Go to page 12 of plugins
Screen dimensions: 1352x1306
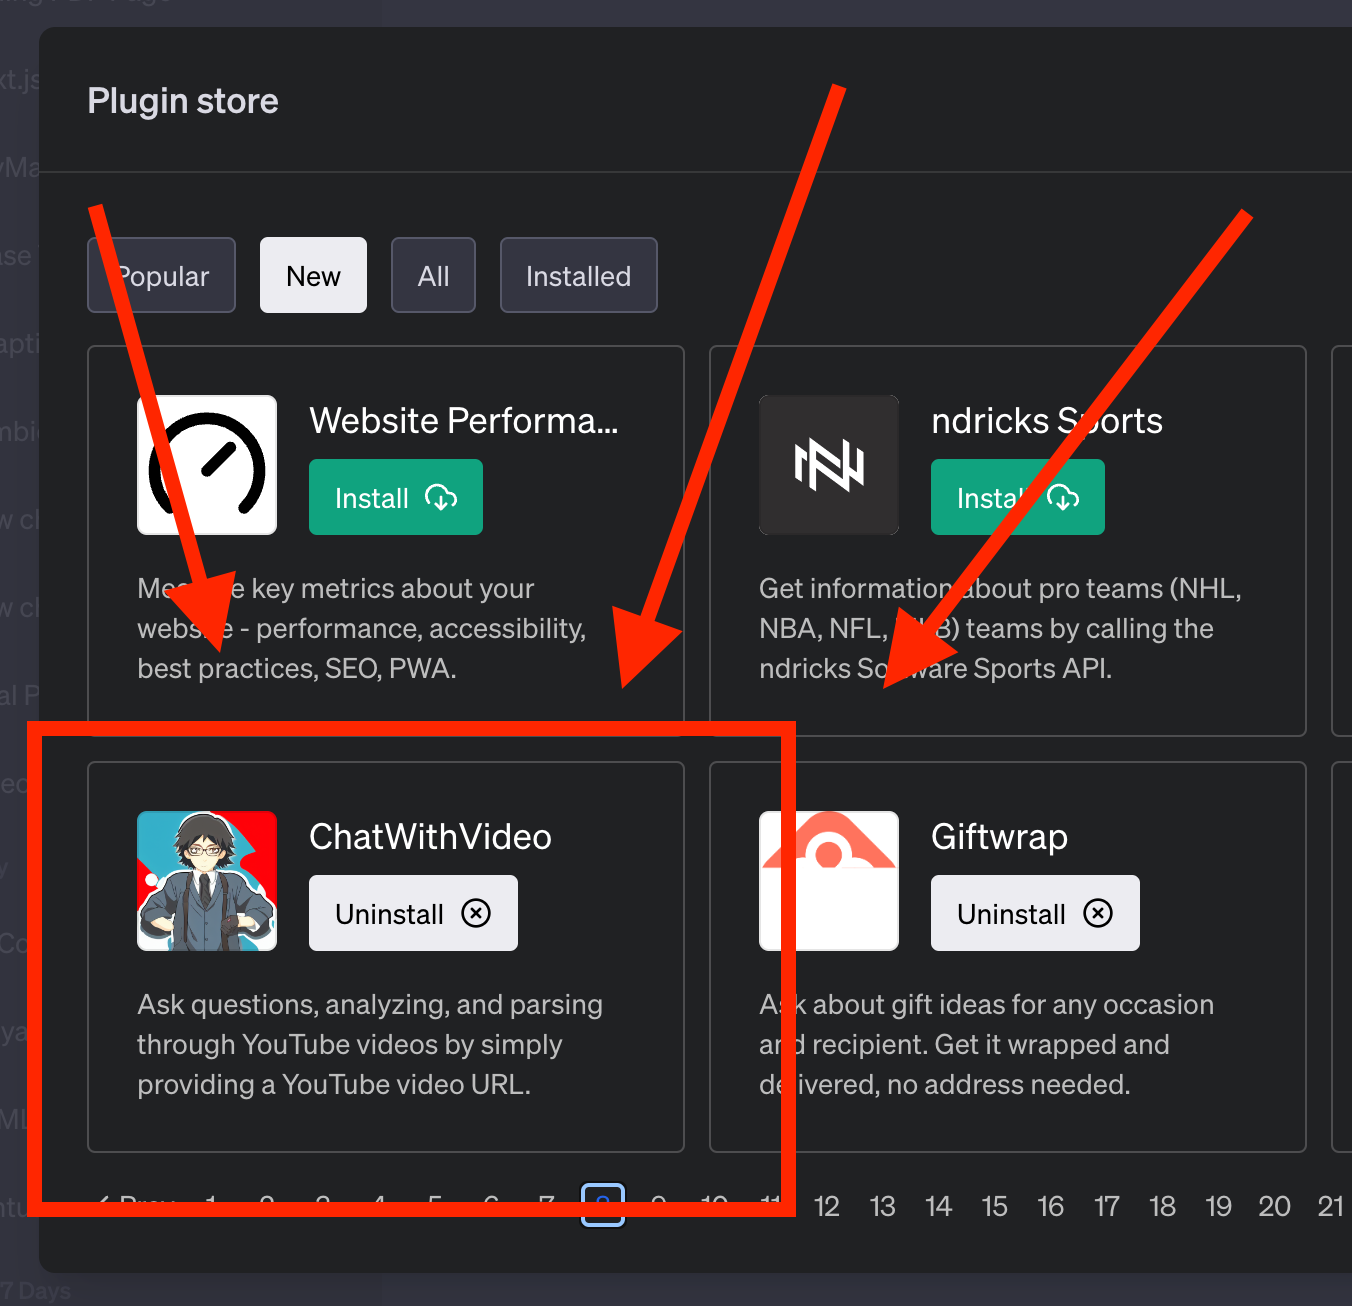tap(826, 1206)
